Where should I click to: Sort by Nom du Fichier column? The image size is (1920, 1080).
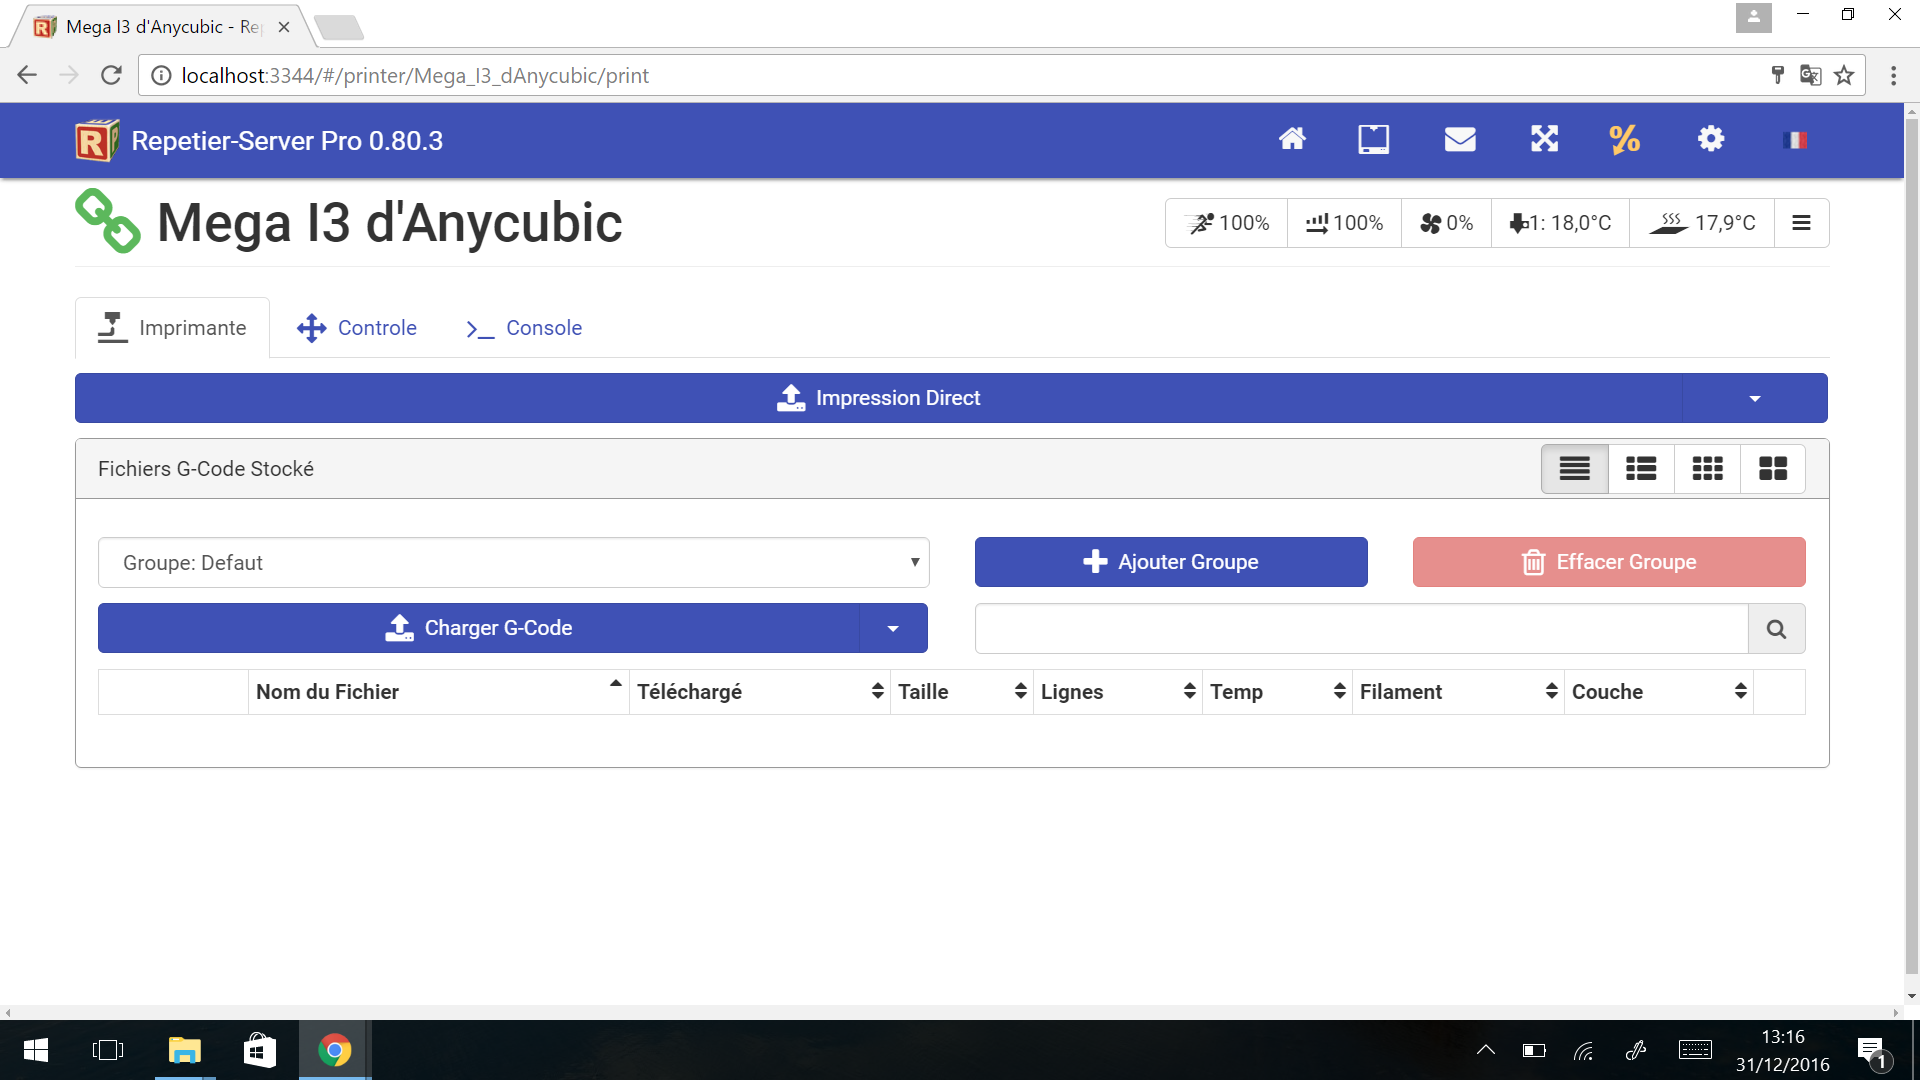tap(438, 692)
